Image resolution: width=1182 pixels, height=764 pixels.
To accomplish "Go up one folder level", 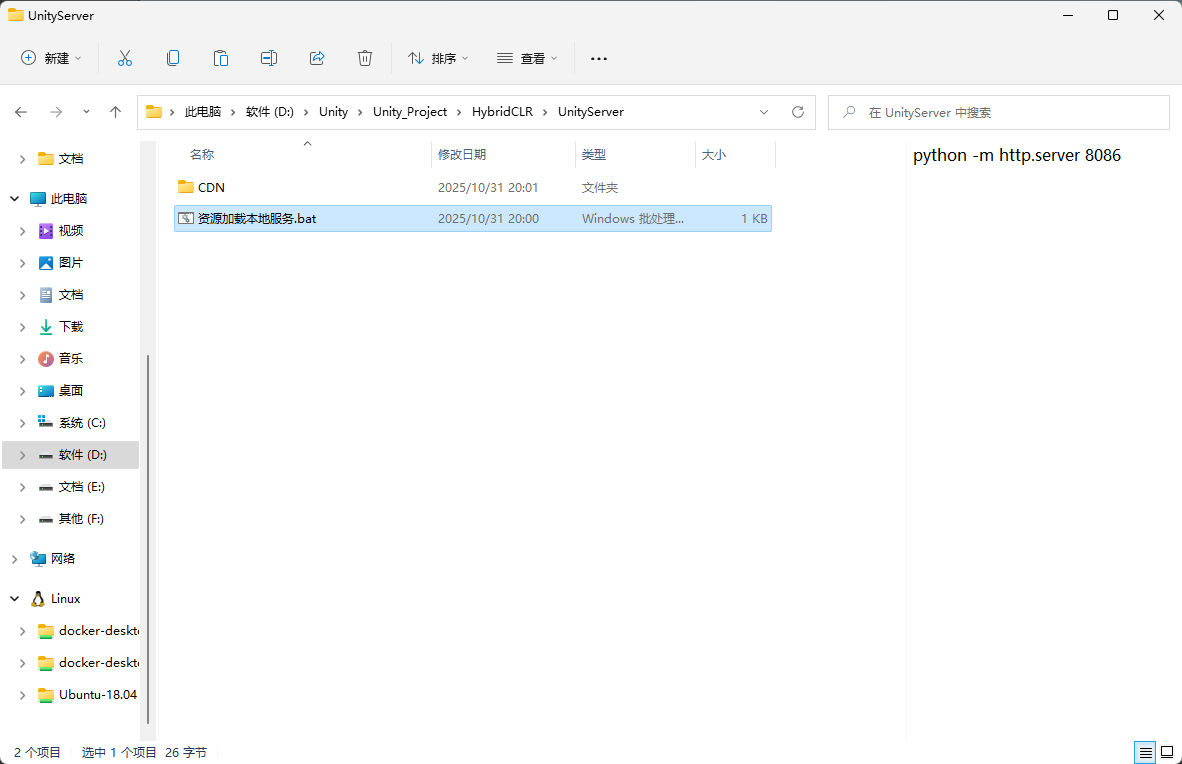I will pyautogui.click(x=115, y=112).
